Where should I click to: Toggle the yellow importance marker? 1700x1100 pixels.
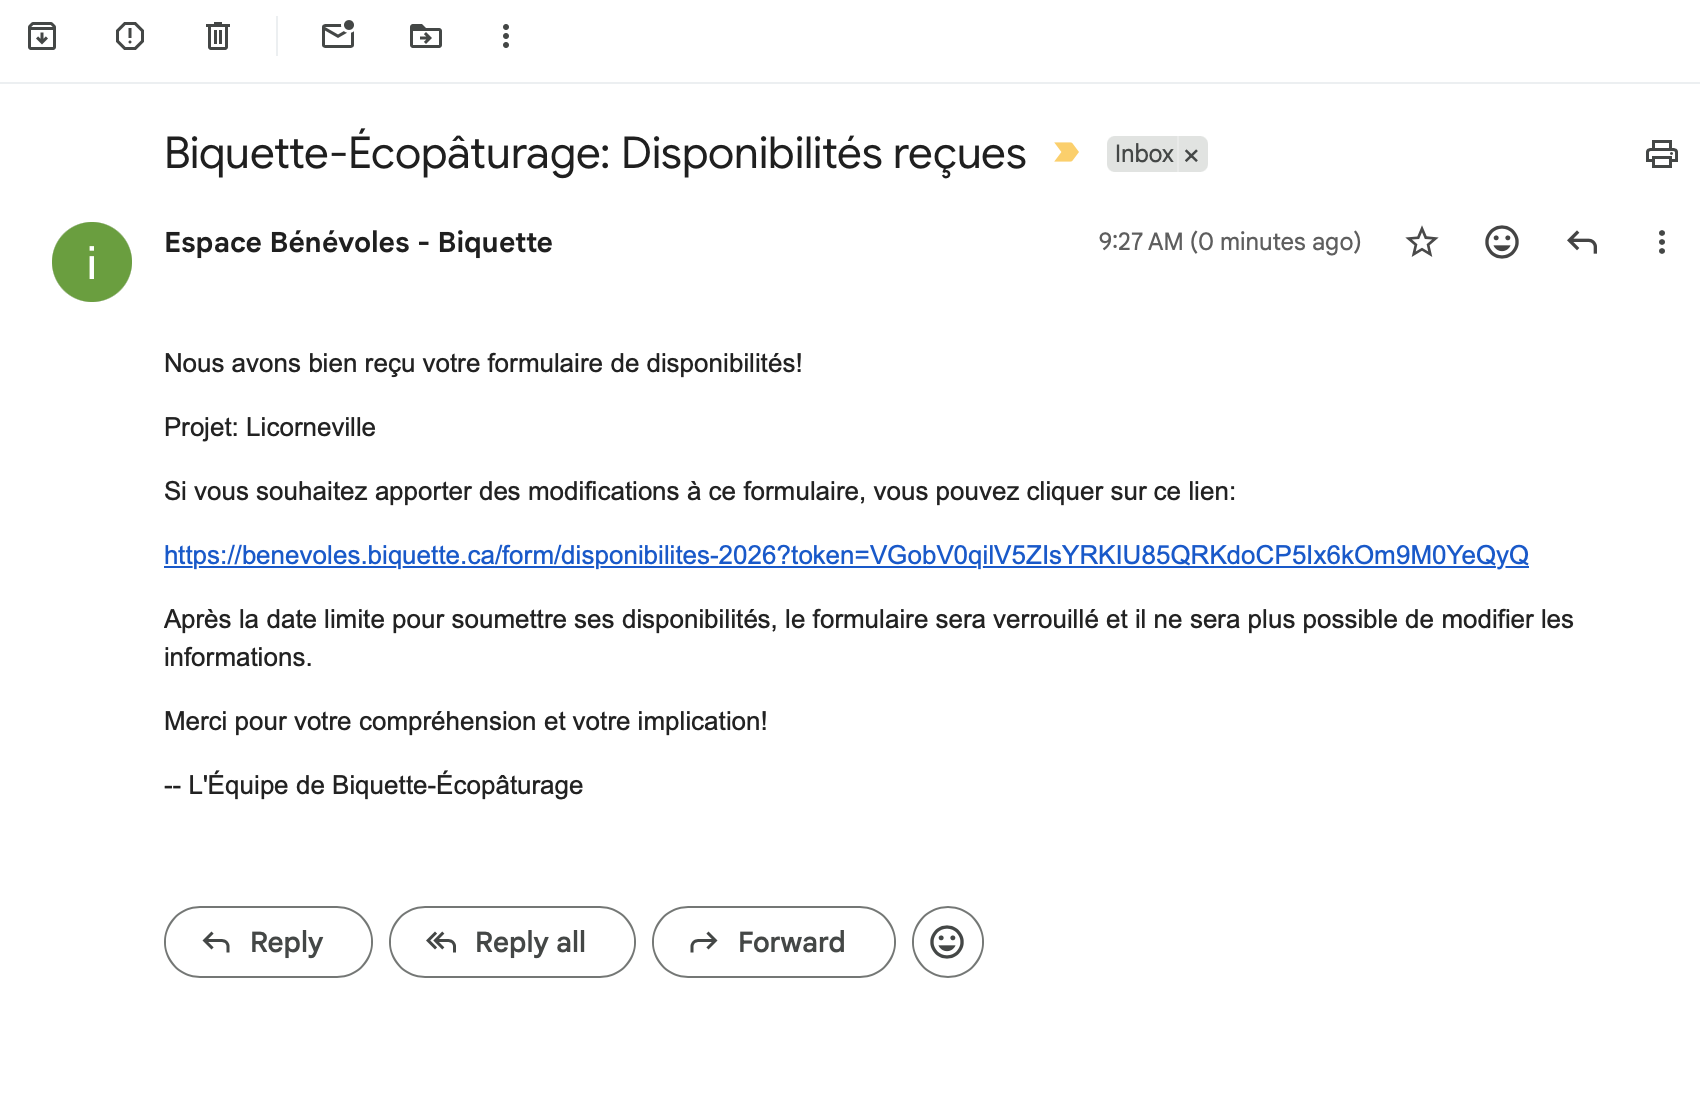pos(1066,153)
